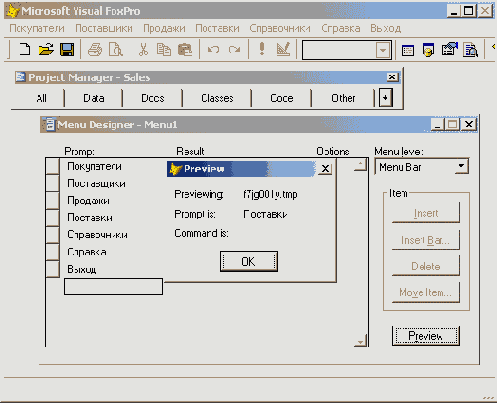
Task: Click the Cut scissors icon
Action: coord(143,50)
